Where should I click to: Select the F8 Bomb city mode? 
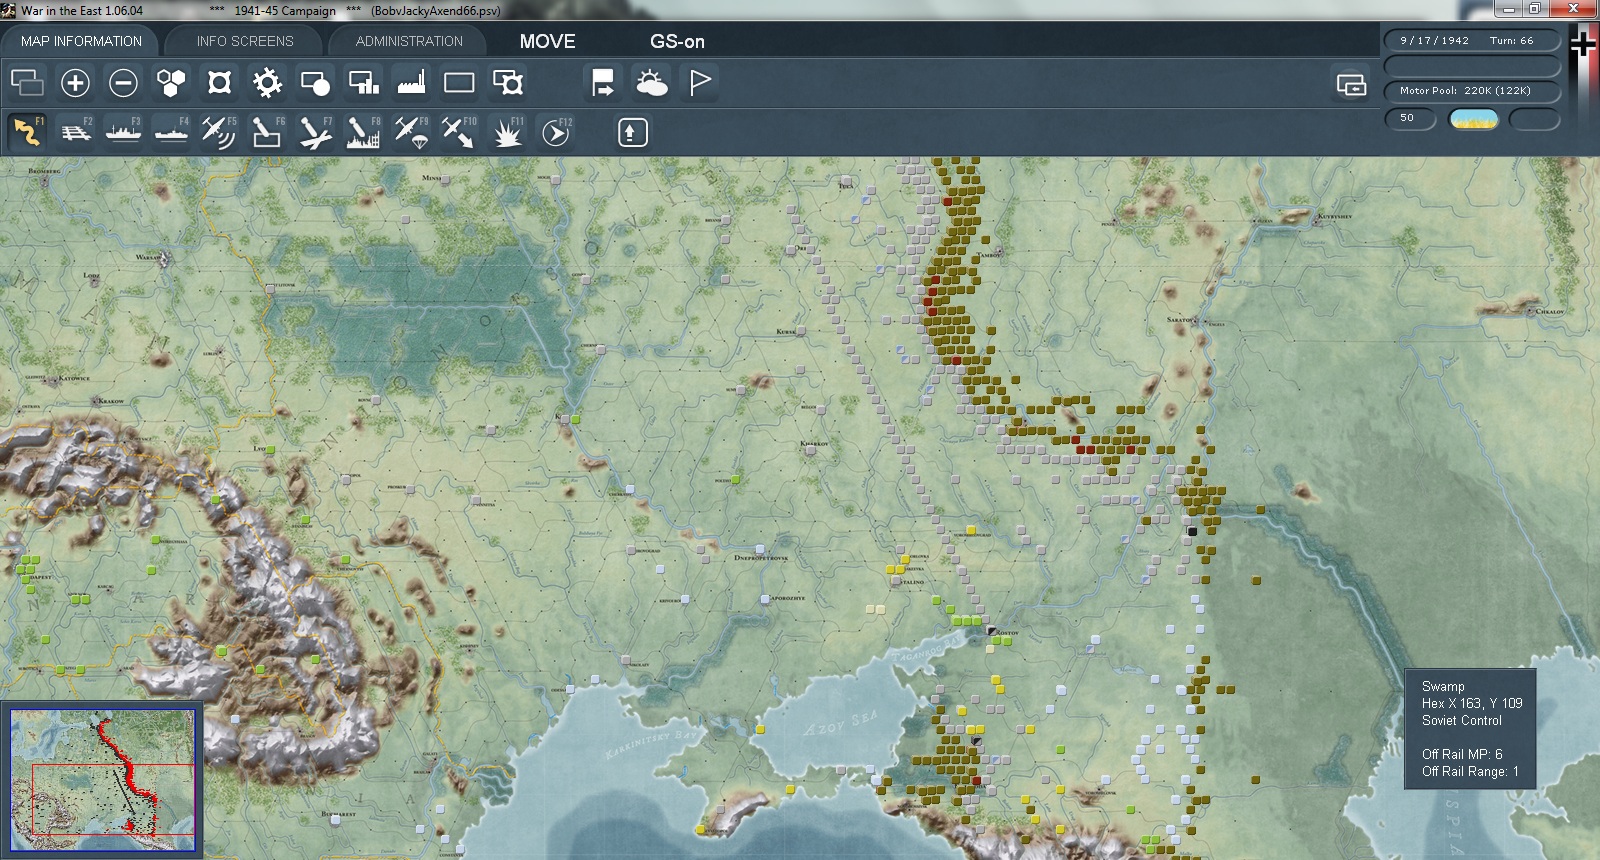pos(363,132)
